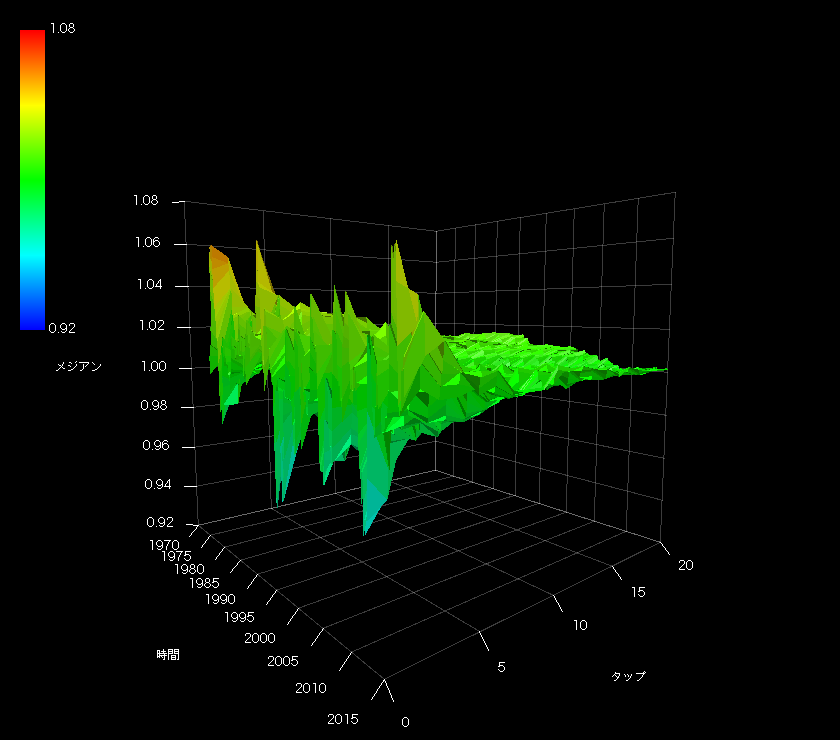Click the 20 tap axis label

pyautogui.click(x=686, y=565)
